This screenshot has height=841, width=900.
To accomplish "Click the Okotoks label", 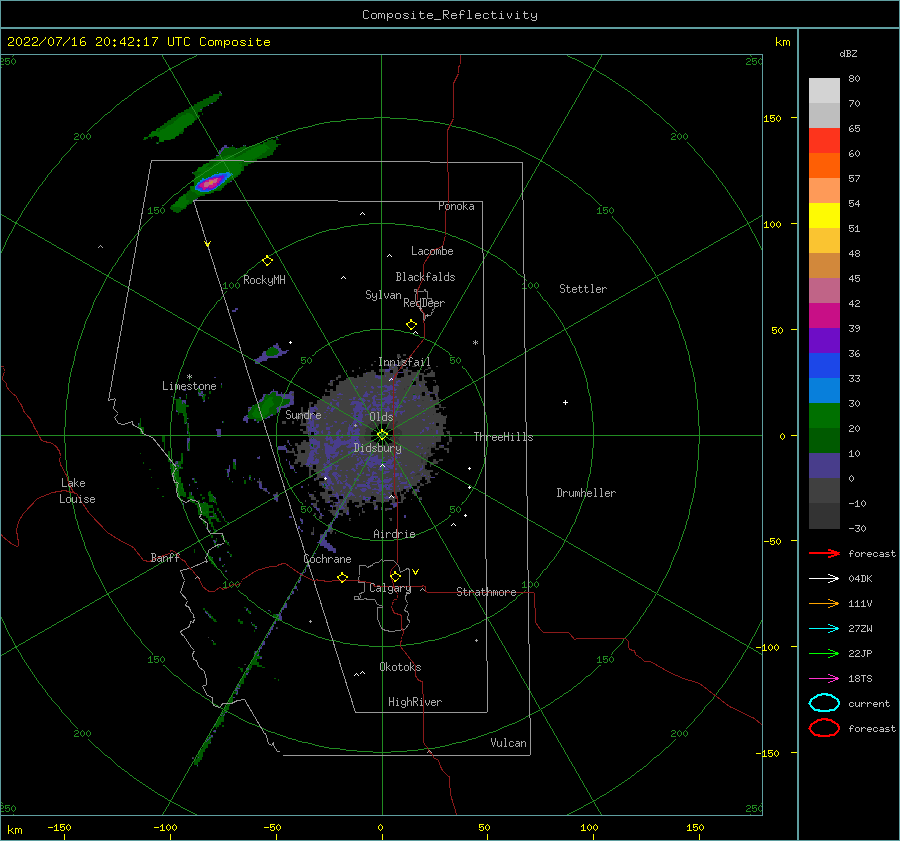I will point(400,667).
